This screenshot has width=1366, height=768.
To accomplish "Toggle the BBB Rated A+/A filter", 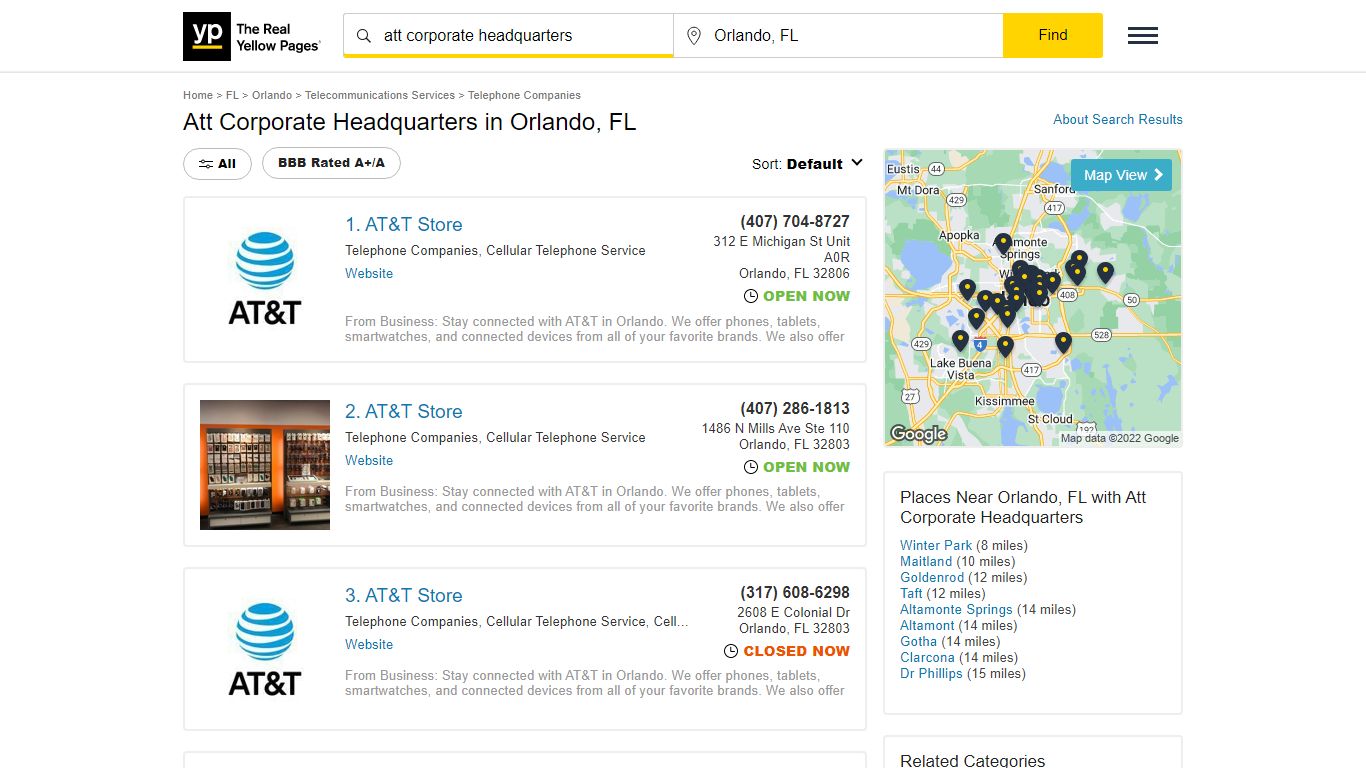I will [331, 163].
